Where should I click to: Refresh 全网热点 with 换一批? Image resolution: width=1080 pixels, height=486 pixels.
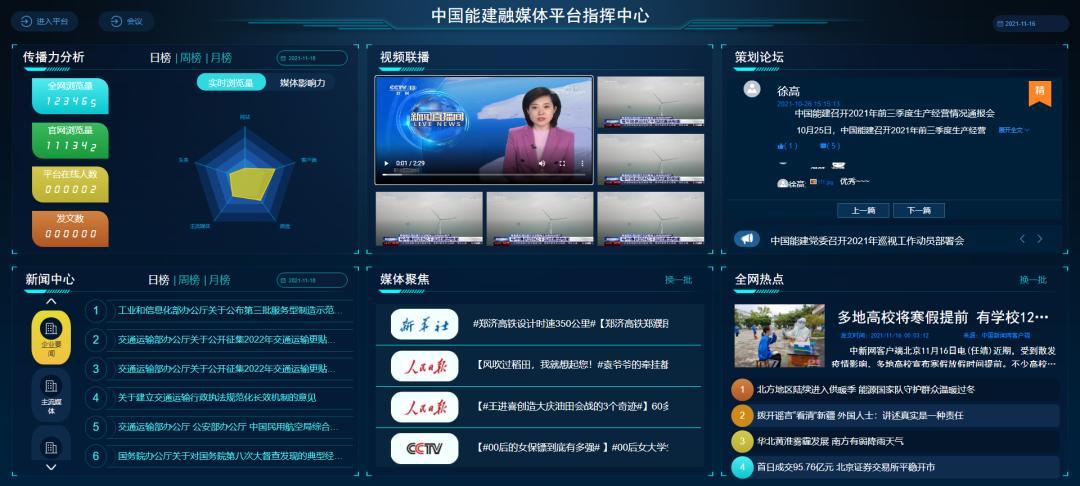[x=1033, y=280]
